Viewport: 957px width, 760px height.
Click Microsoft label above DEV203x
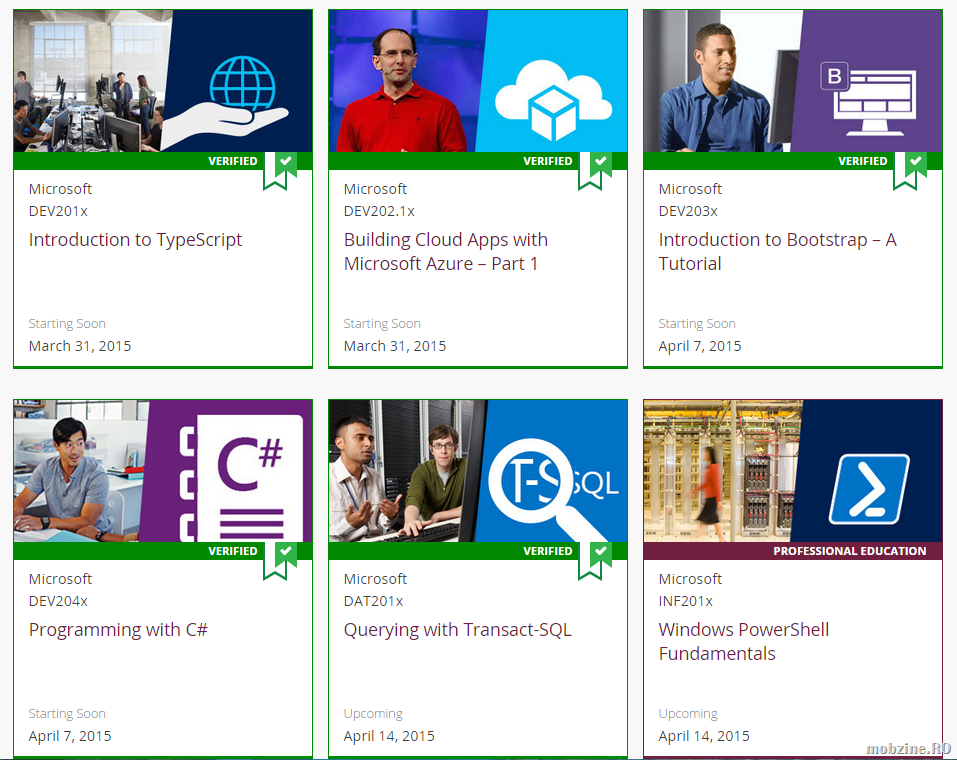coord(690,189)
